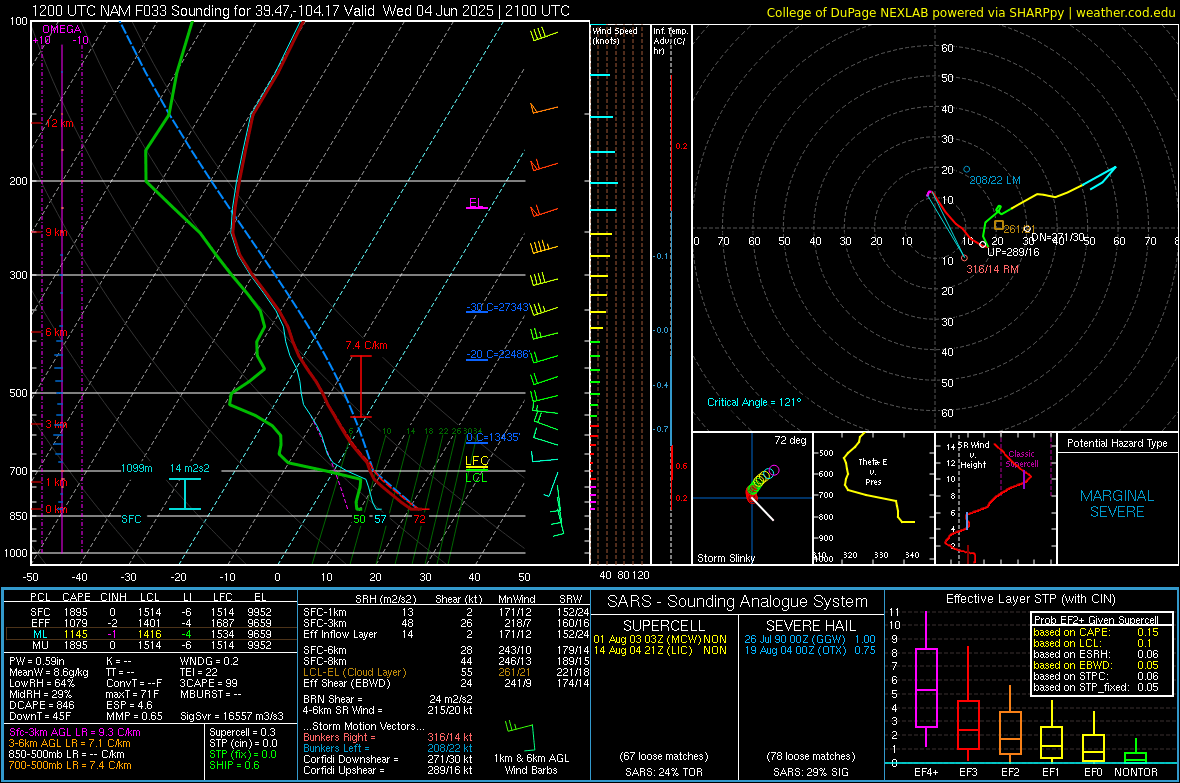Click the based on CAPE: 0.15 line
This screenshot has width=1180, height=783.
point(1096,632)
